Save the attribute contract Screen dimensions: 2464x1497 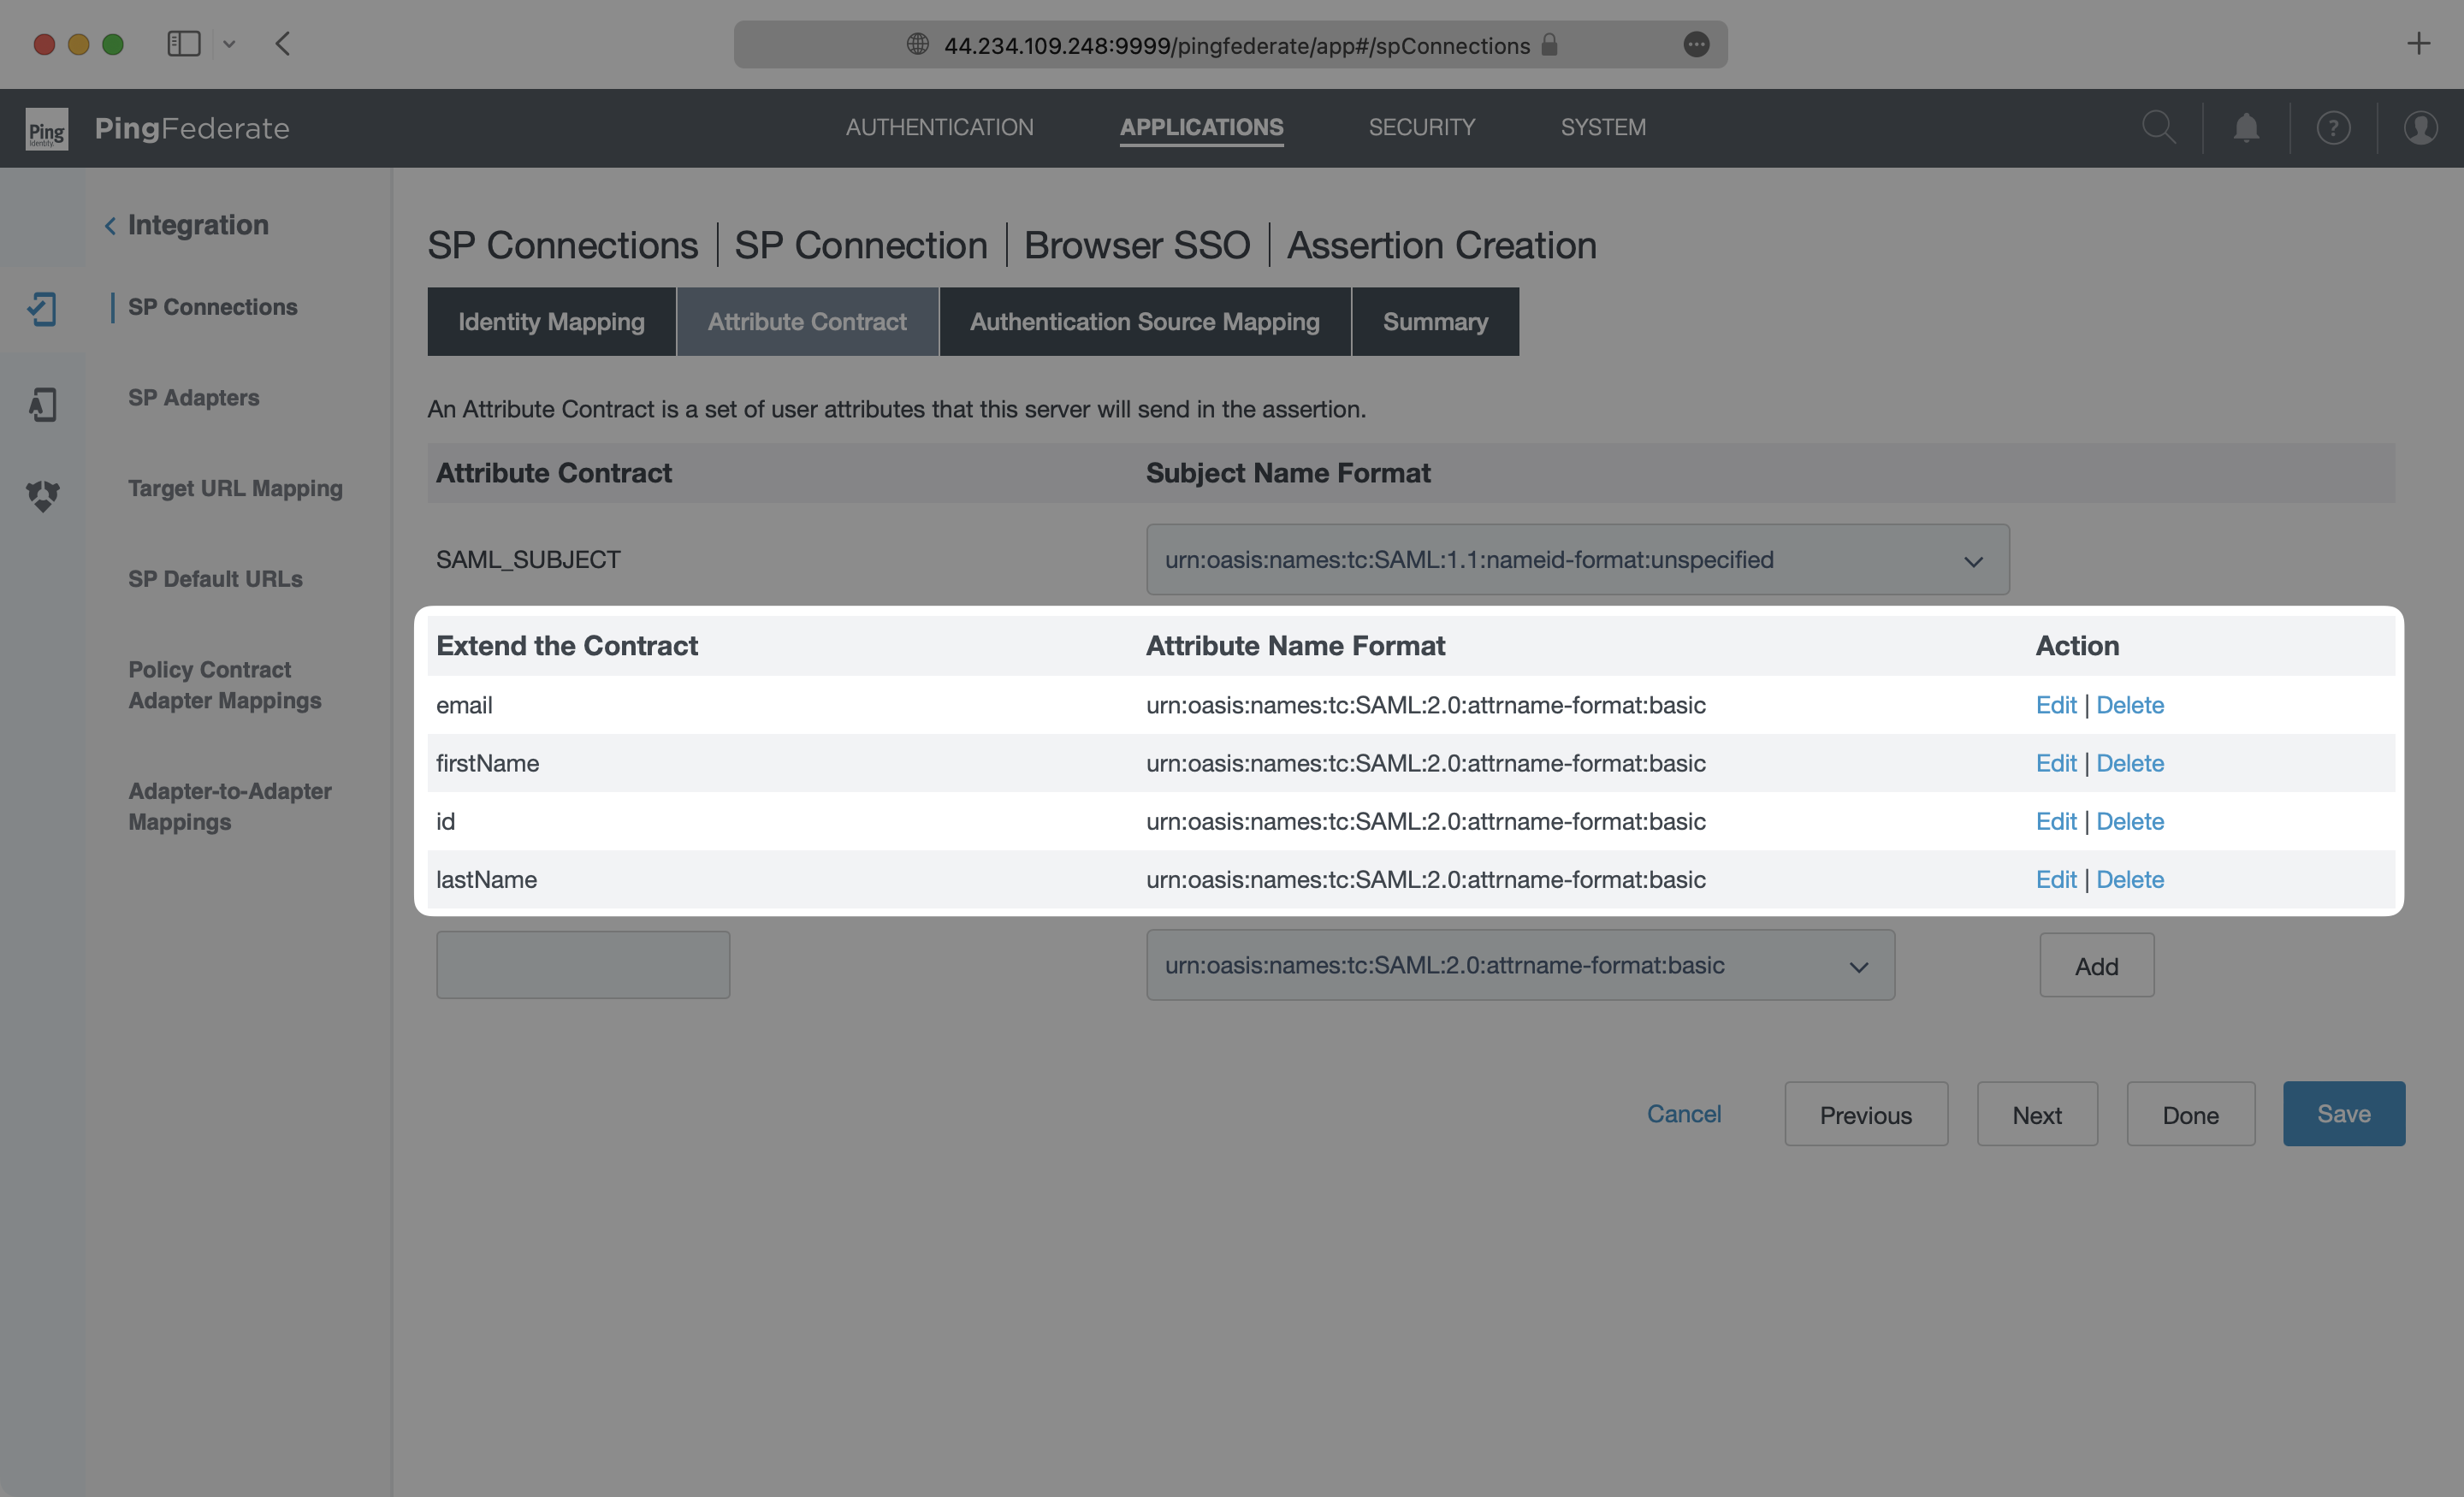2343,1113
